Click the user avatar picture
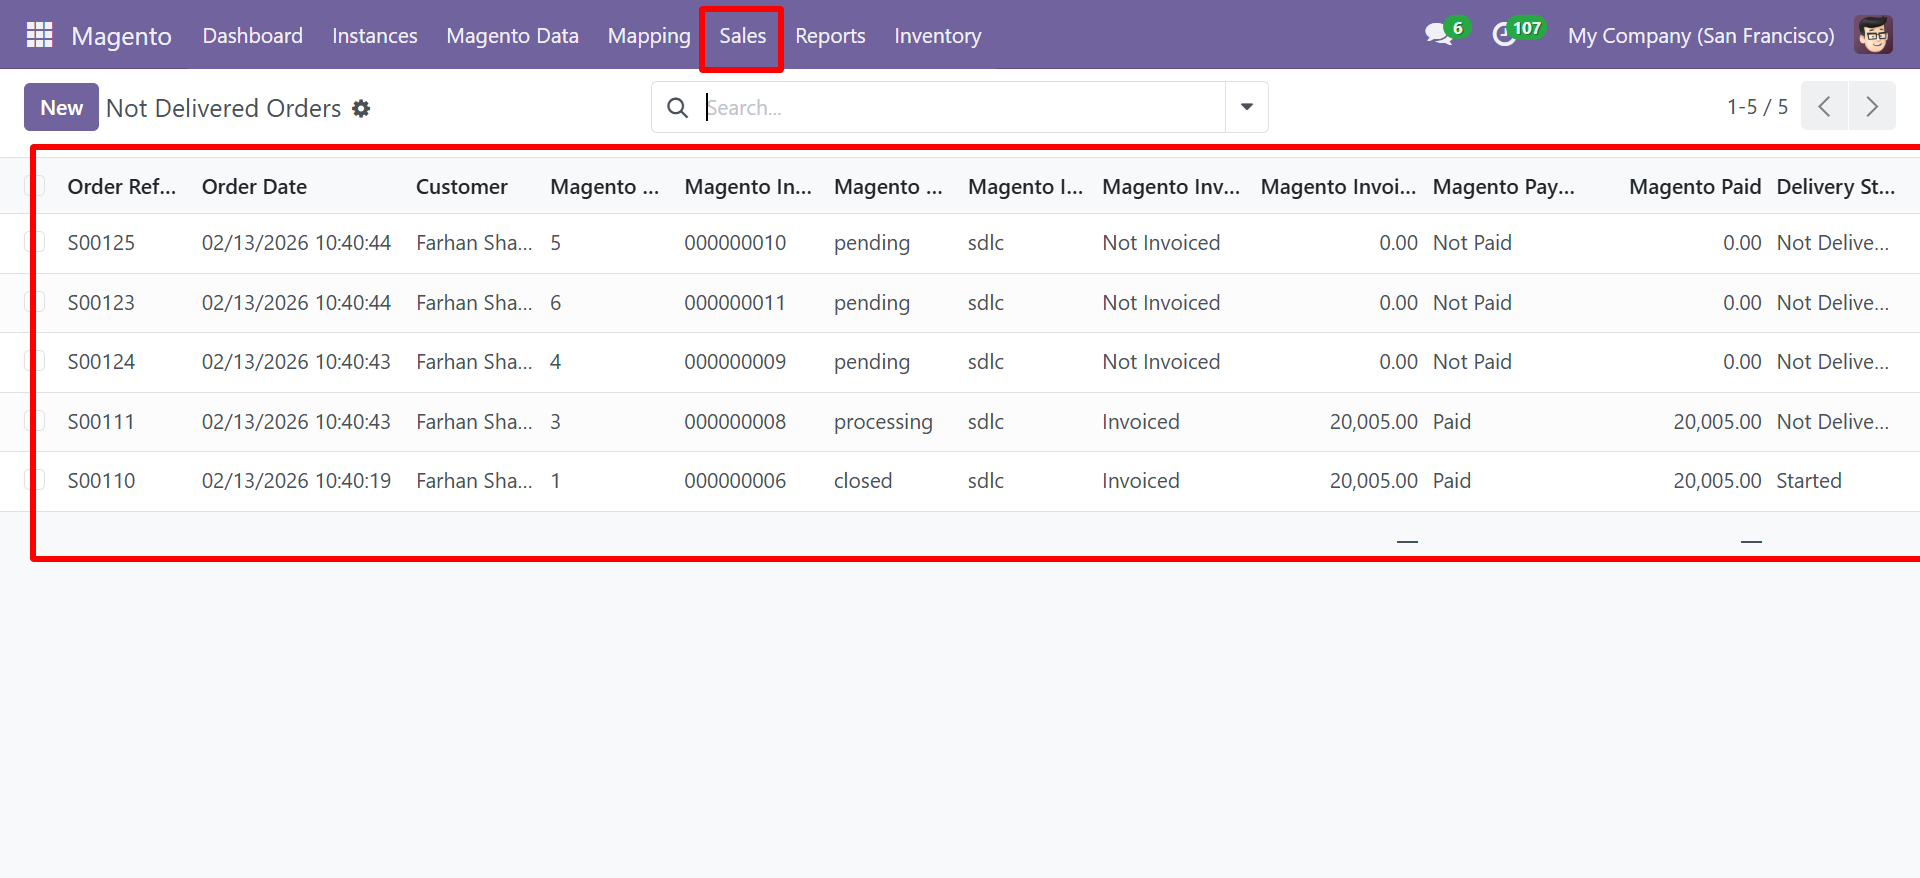The width and height of the screenshot is (1920, 878). [x=1873, y=35]
